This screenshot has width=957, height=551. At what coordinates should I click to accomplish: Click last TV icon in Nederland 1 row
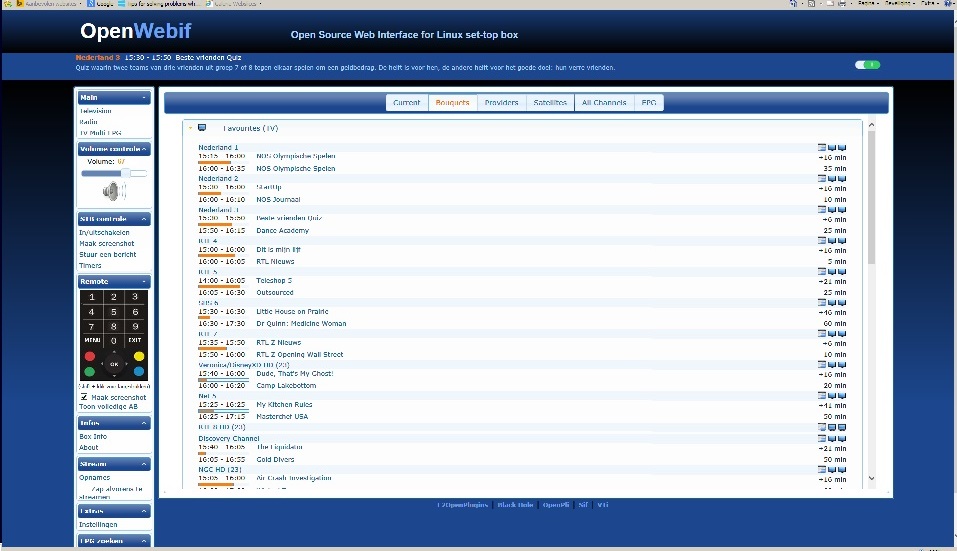[x=842, y=148]
